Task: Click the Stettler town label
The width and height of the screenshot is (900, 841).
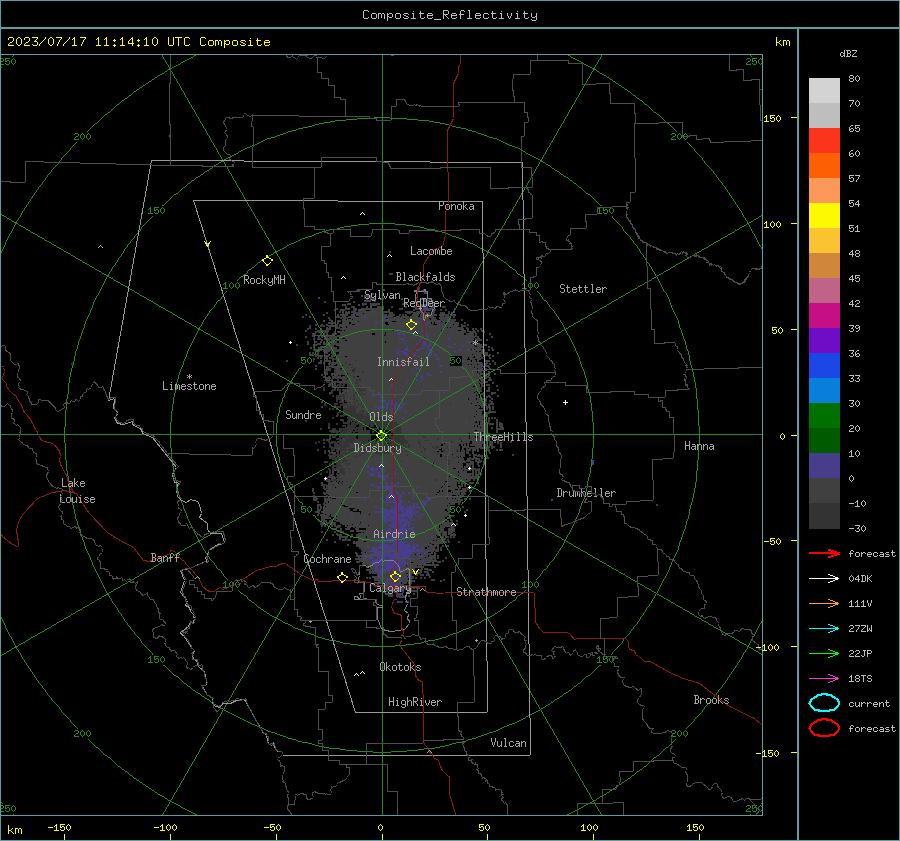Action: click(x=583, y=289)
